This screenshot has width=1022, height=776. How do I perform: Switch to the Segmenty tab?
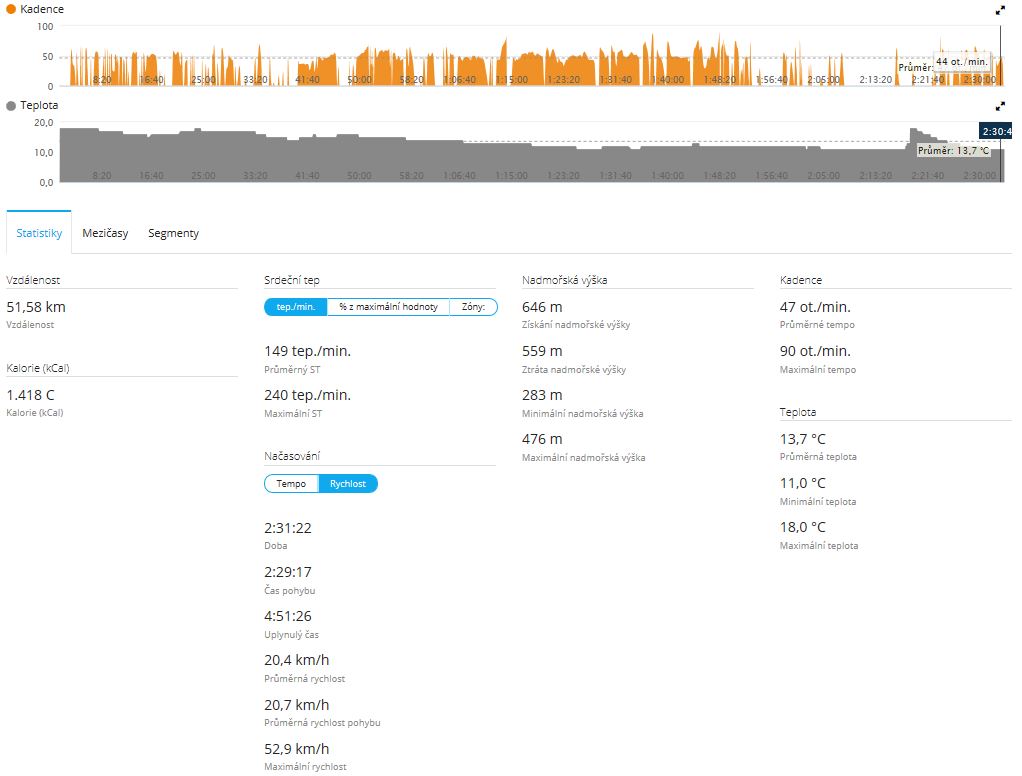coord(173,233)
